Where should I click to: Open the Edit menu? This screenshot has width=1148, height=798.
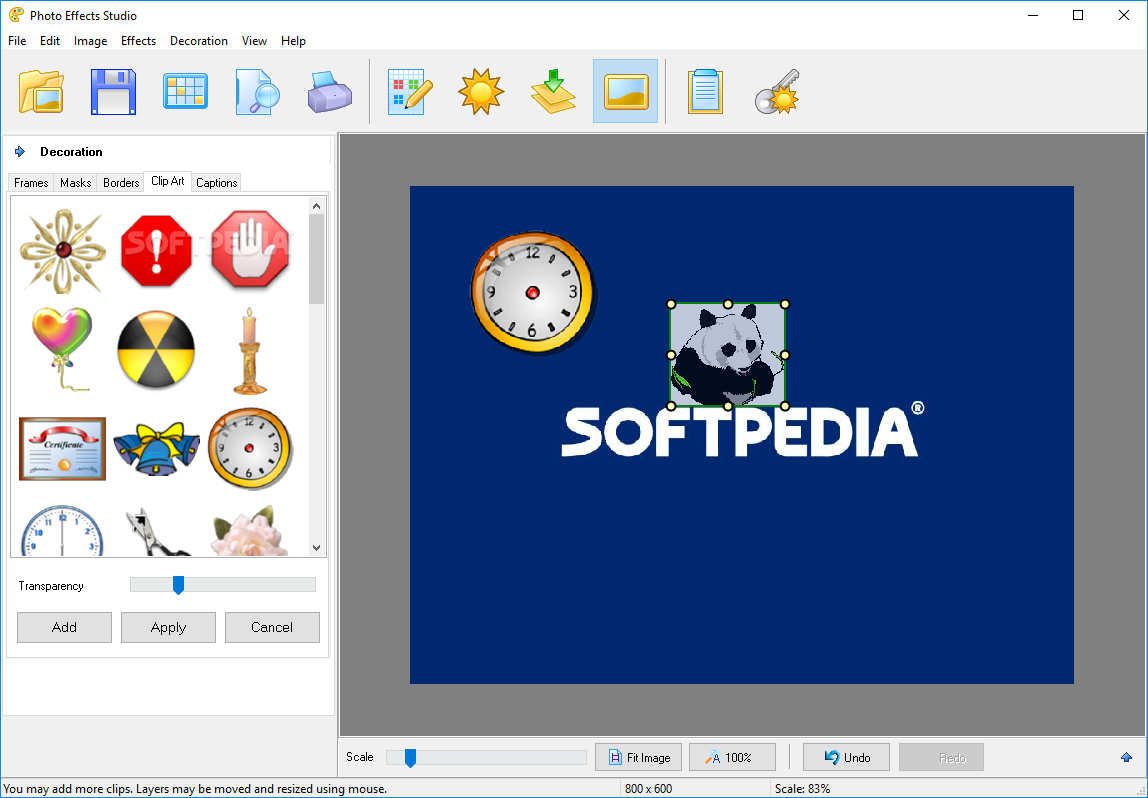50,41
